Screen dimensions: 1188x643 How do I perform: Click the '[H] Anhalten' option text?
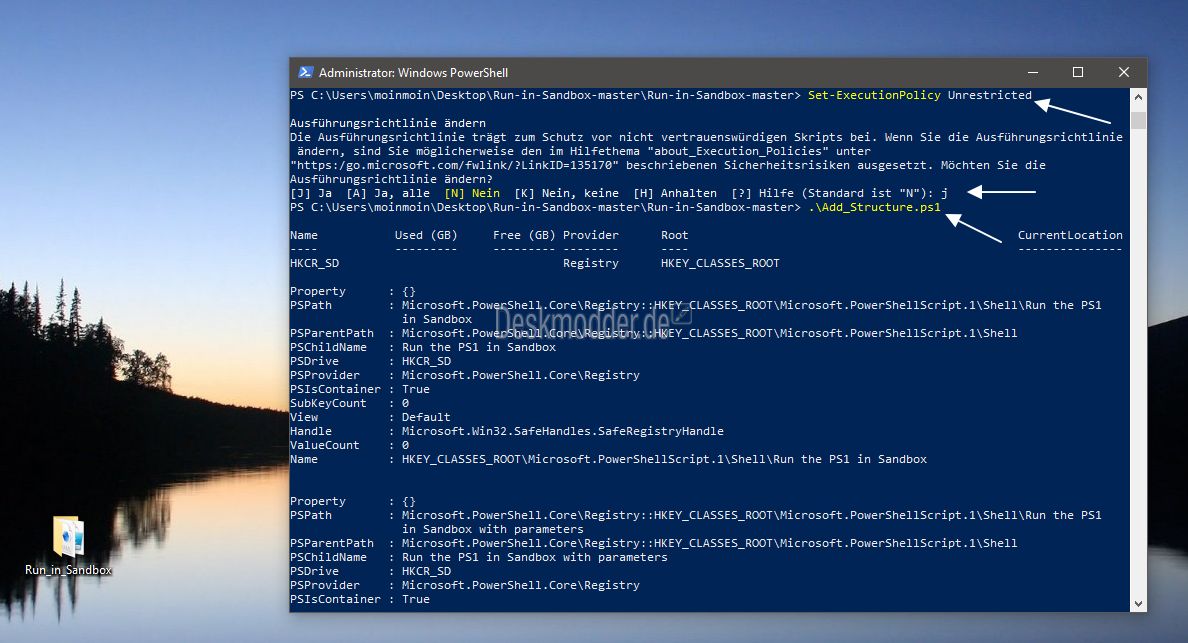[x=675, y=193]
